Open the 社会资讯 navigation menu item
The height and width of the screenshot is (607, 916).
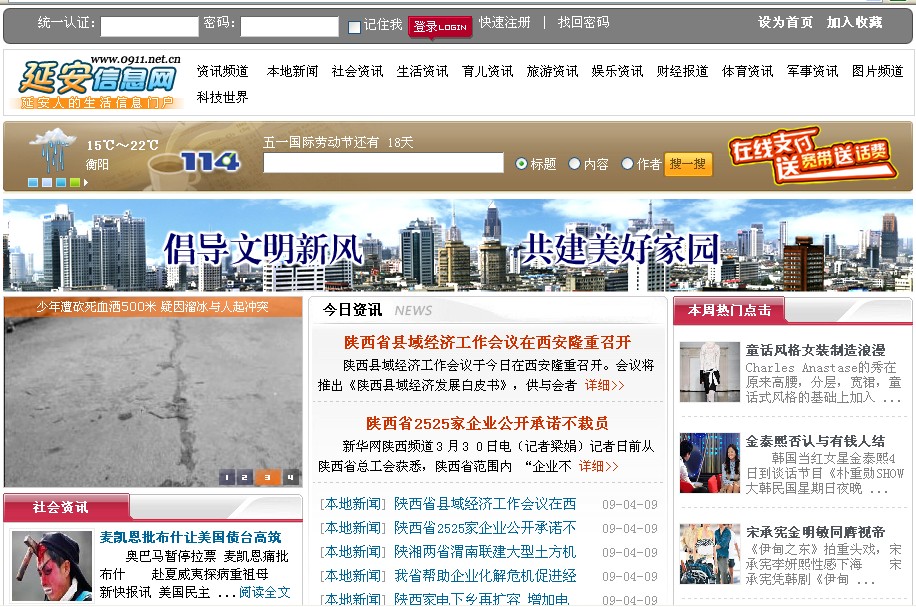[358, 71]
